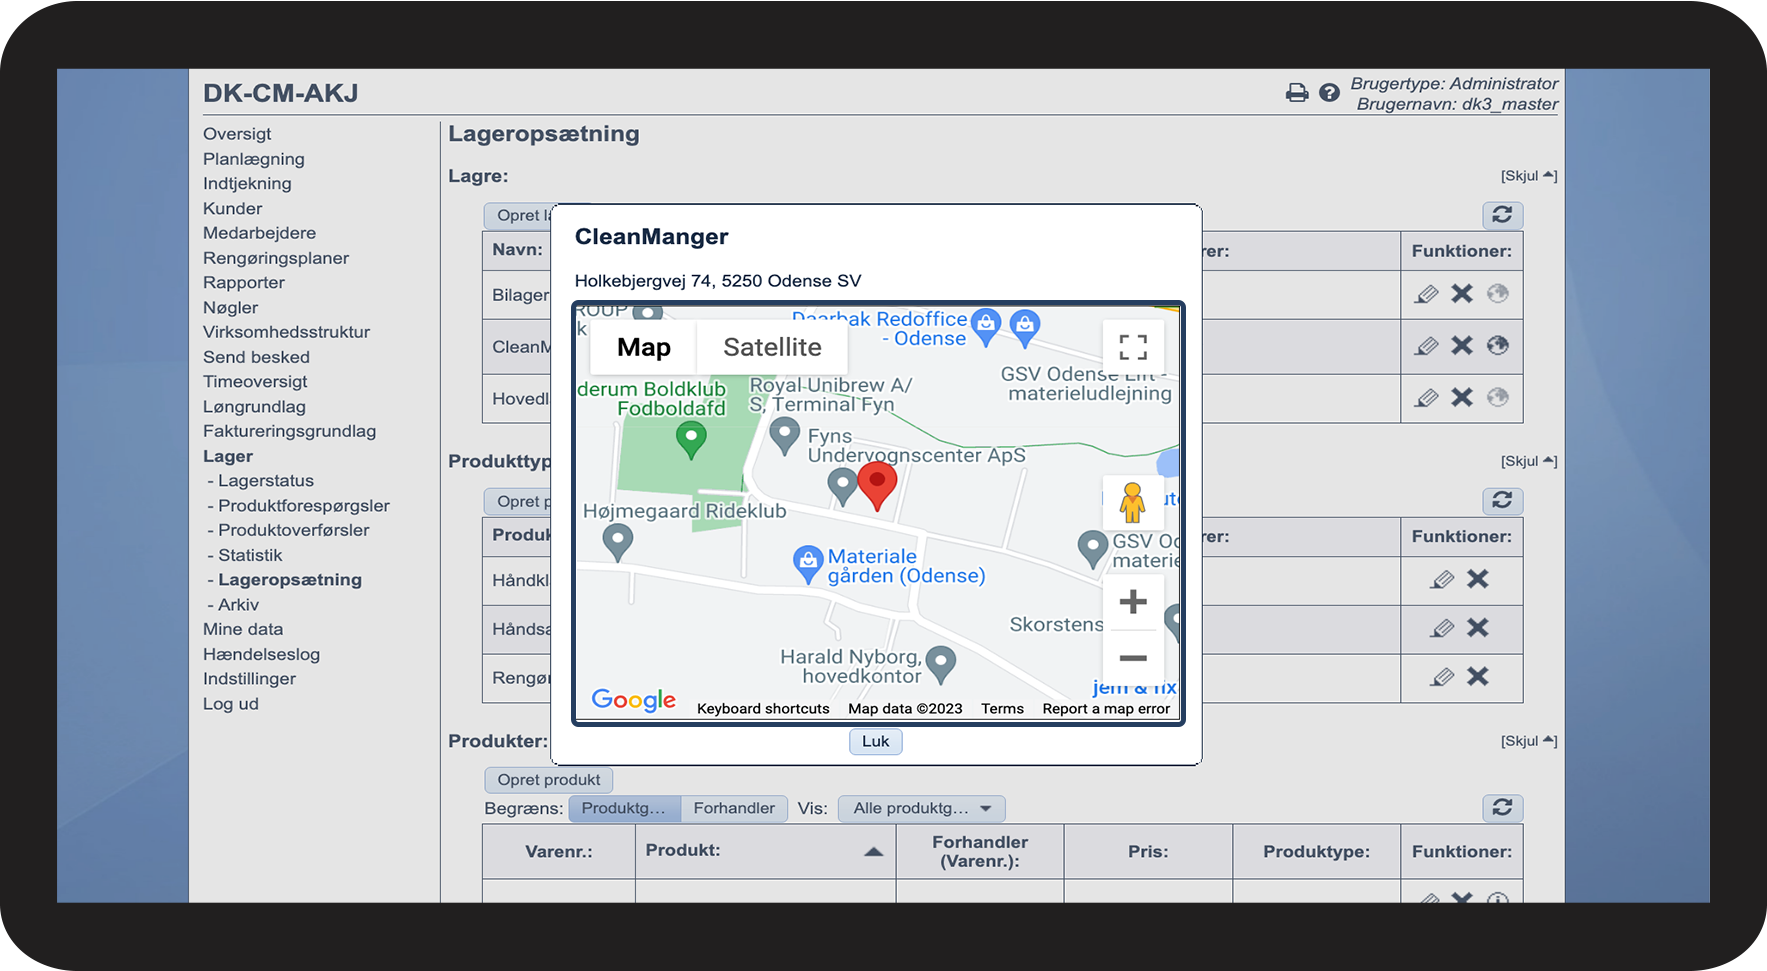Go to Rengøringsplaner in the sidebar
Viewport: 1767px width, 971px height.
click(x=276, y=258)
